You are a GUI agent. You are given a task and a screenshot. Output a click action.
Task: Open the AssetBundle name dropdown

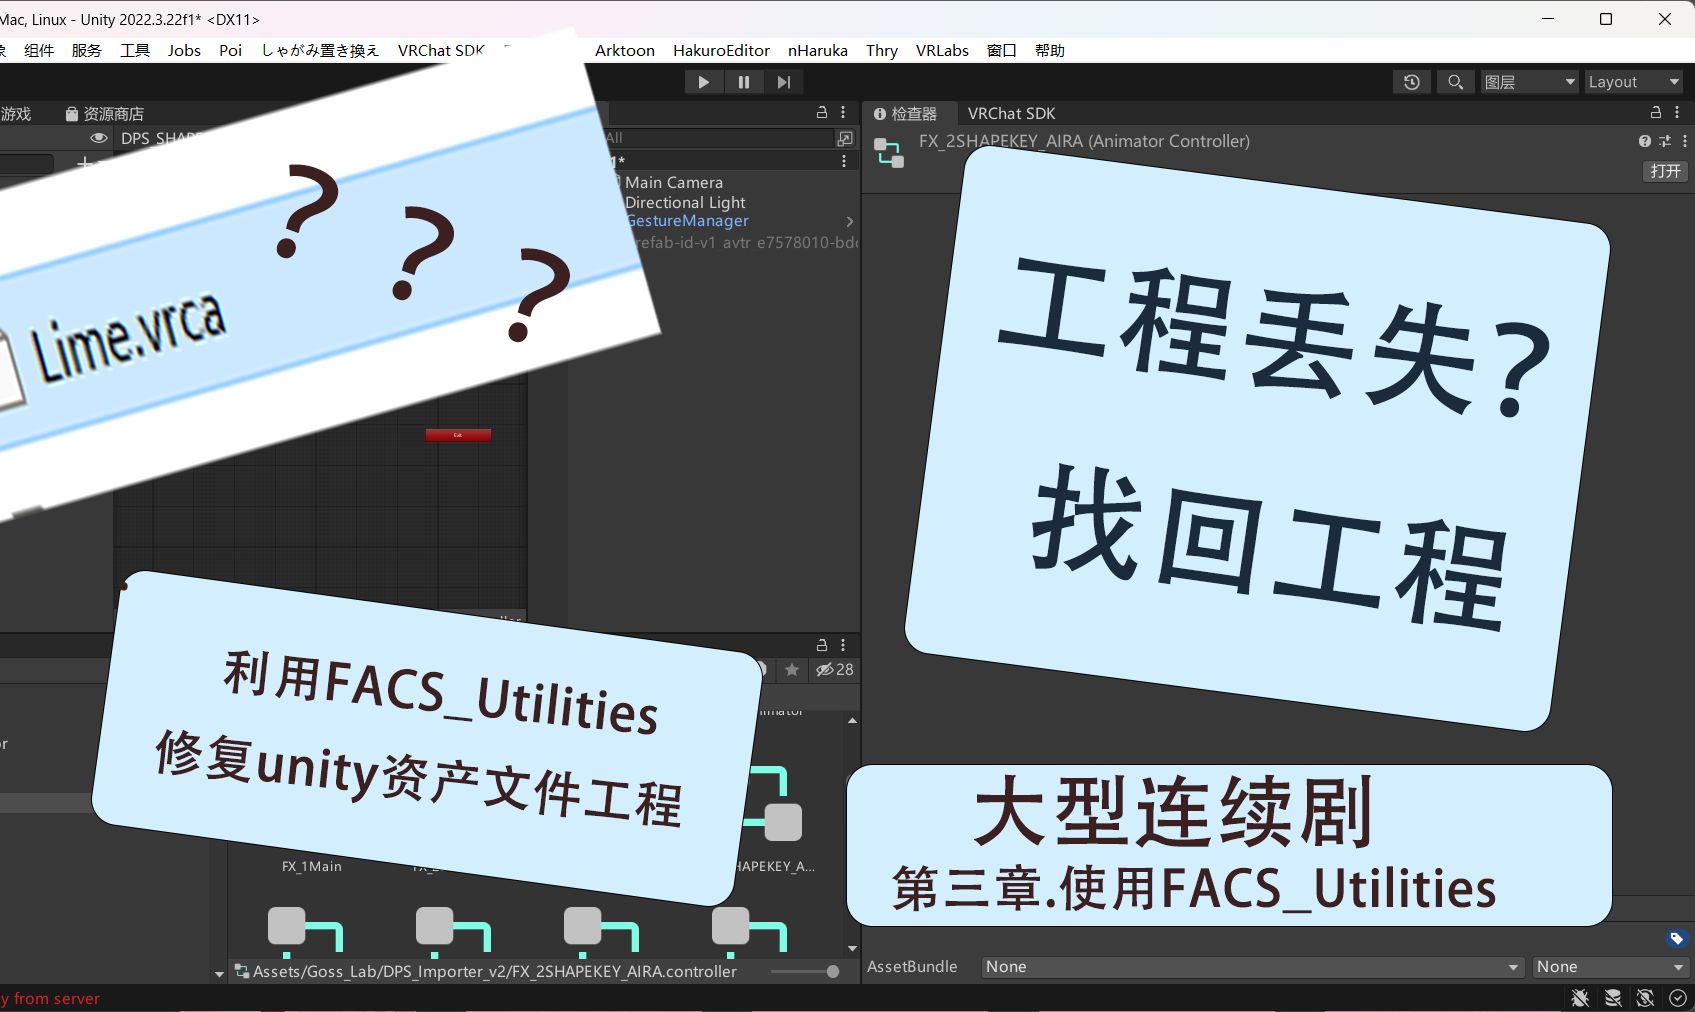point(1252,967)
